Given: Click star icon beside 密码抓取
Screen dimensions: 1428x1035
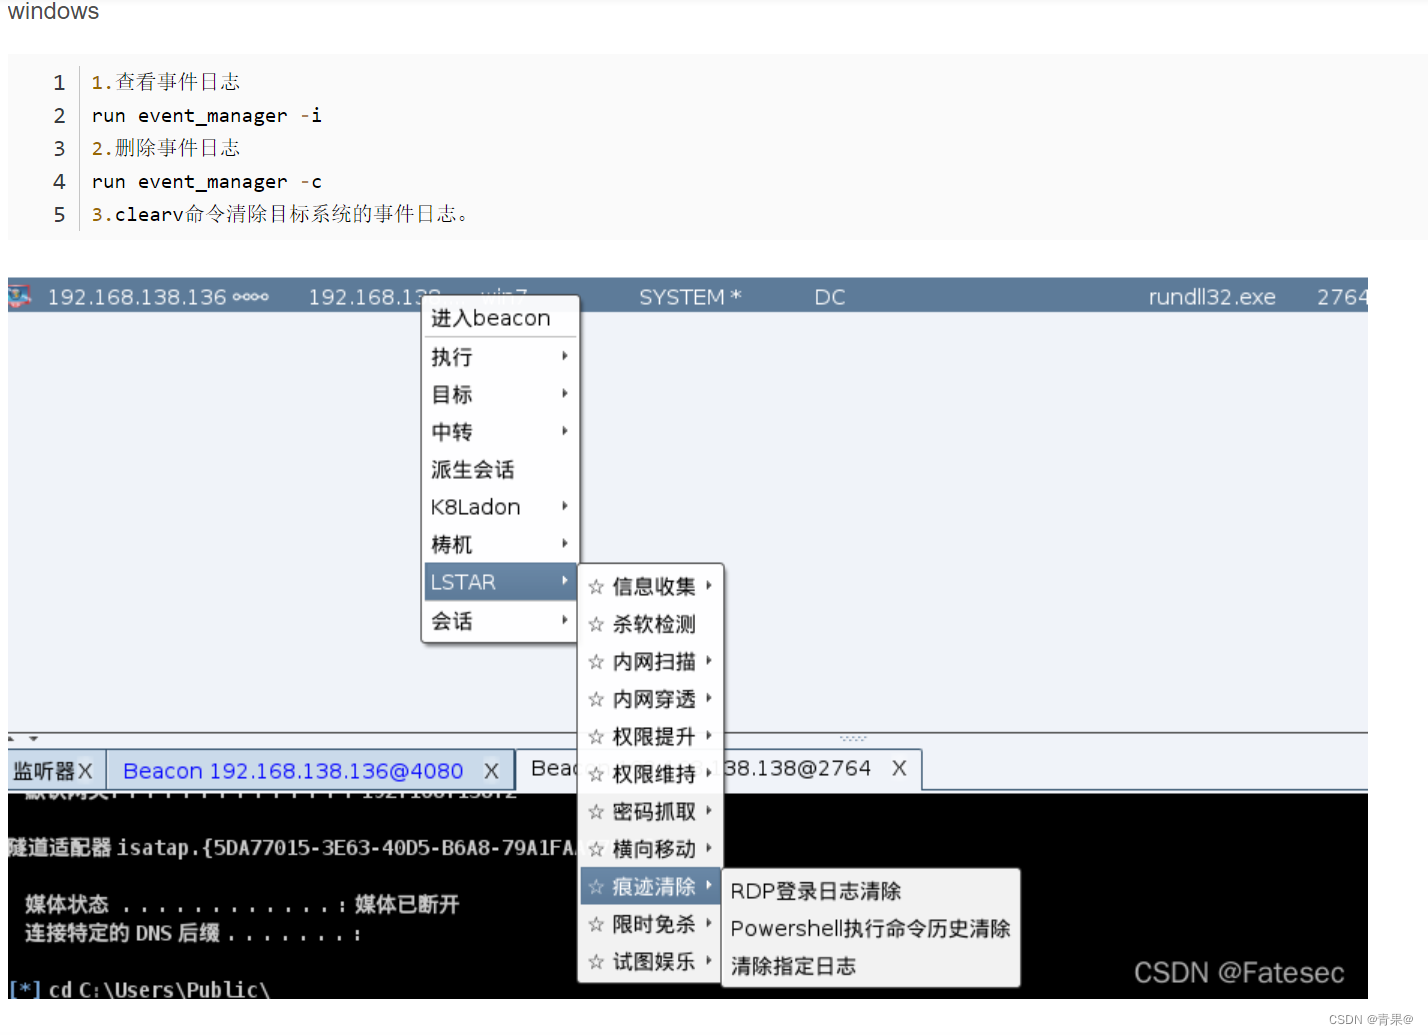Looking at the screenshot, I should (x=596, y=812).
